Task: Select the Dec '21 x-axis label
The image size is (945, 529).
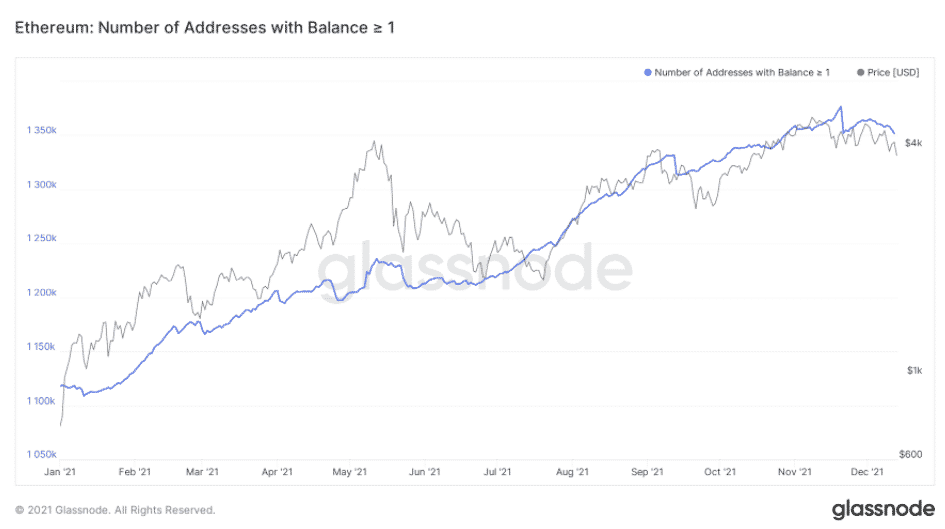Action: point(866,471)
